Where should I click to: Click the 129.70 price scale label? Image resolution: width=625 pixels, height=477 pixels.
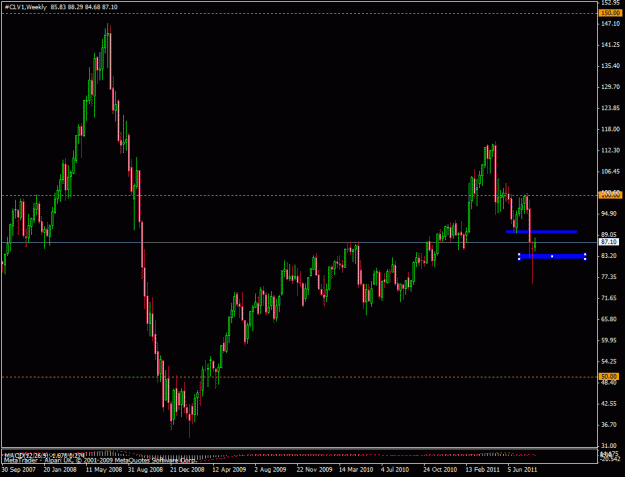[610, 87]
